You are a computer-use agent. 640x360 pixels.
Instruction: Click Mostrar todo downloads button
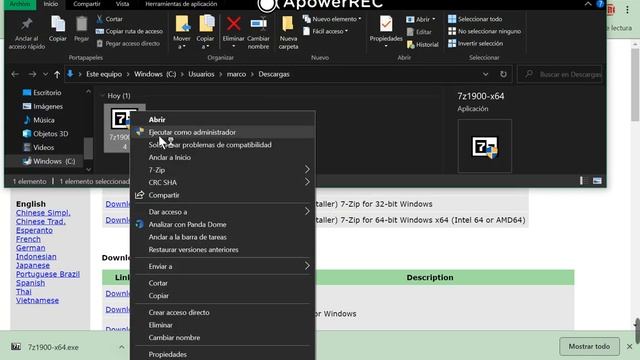(x=589, y=347)
